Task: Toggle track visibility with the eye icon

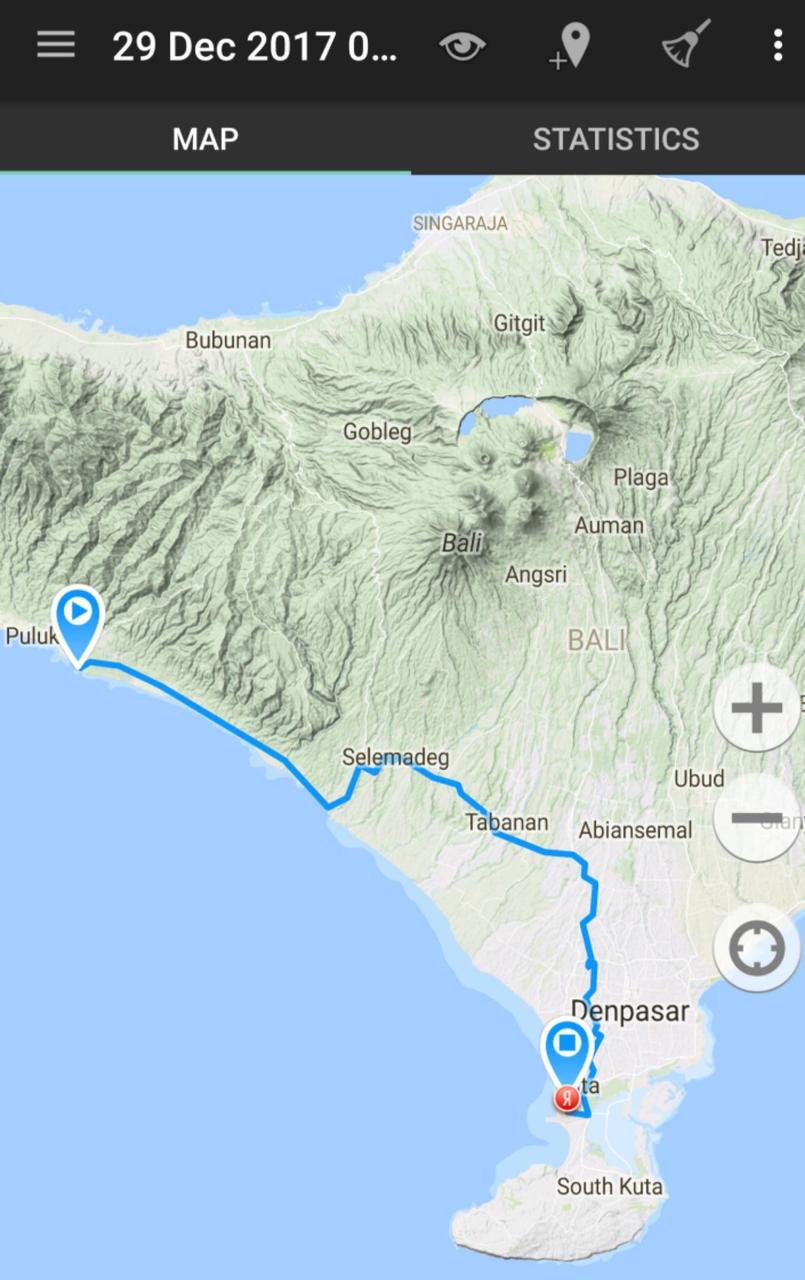Action: 462,46
